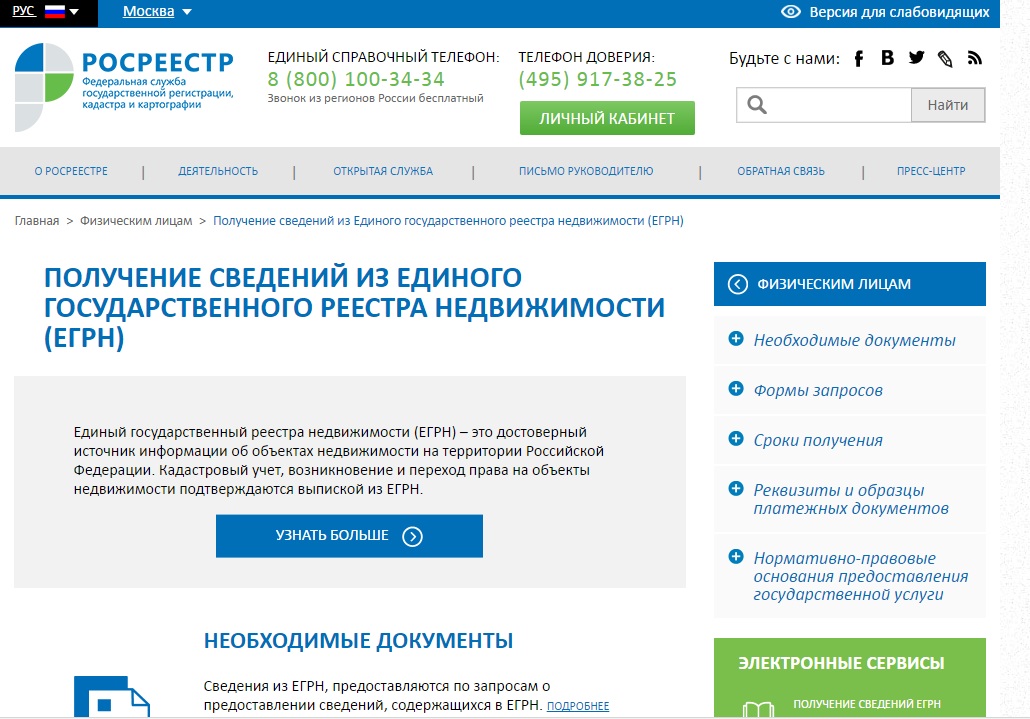Click the back arrow beside Физическим лицам

pyautogui.click(x=738, y=284)
